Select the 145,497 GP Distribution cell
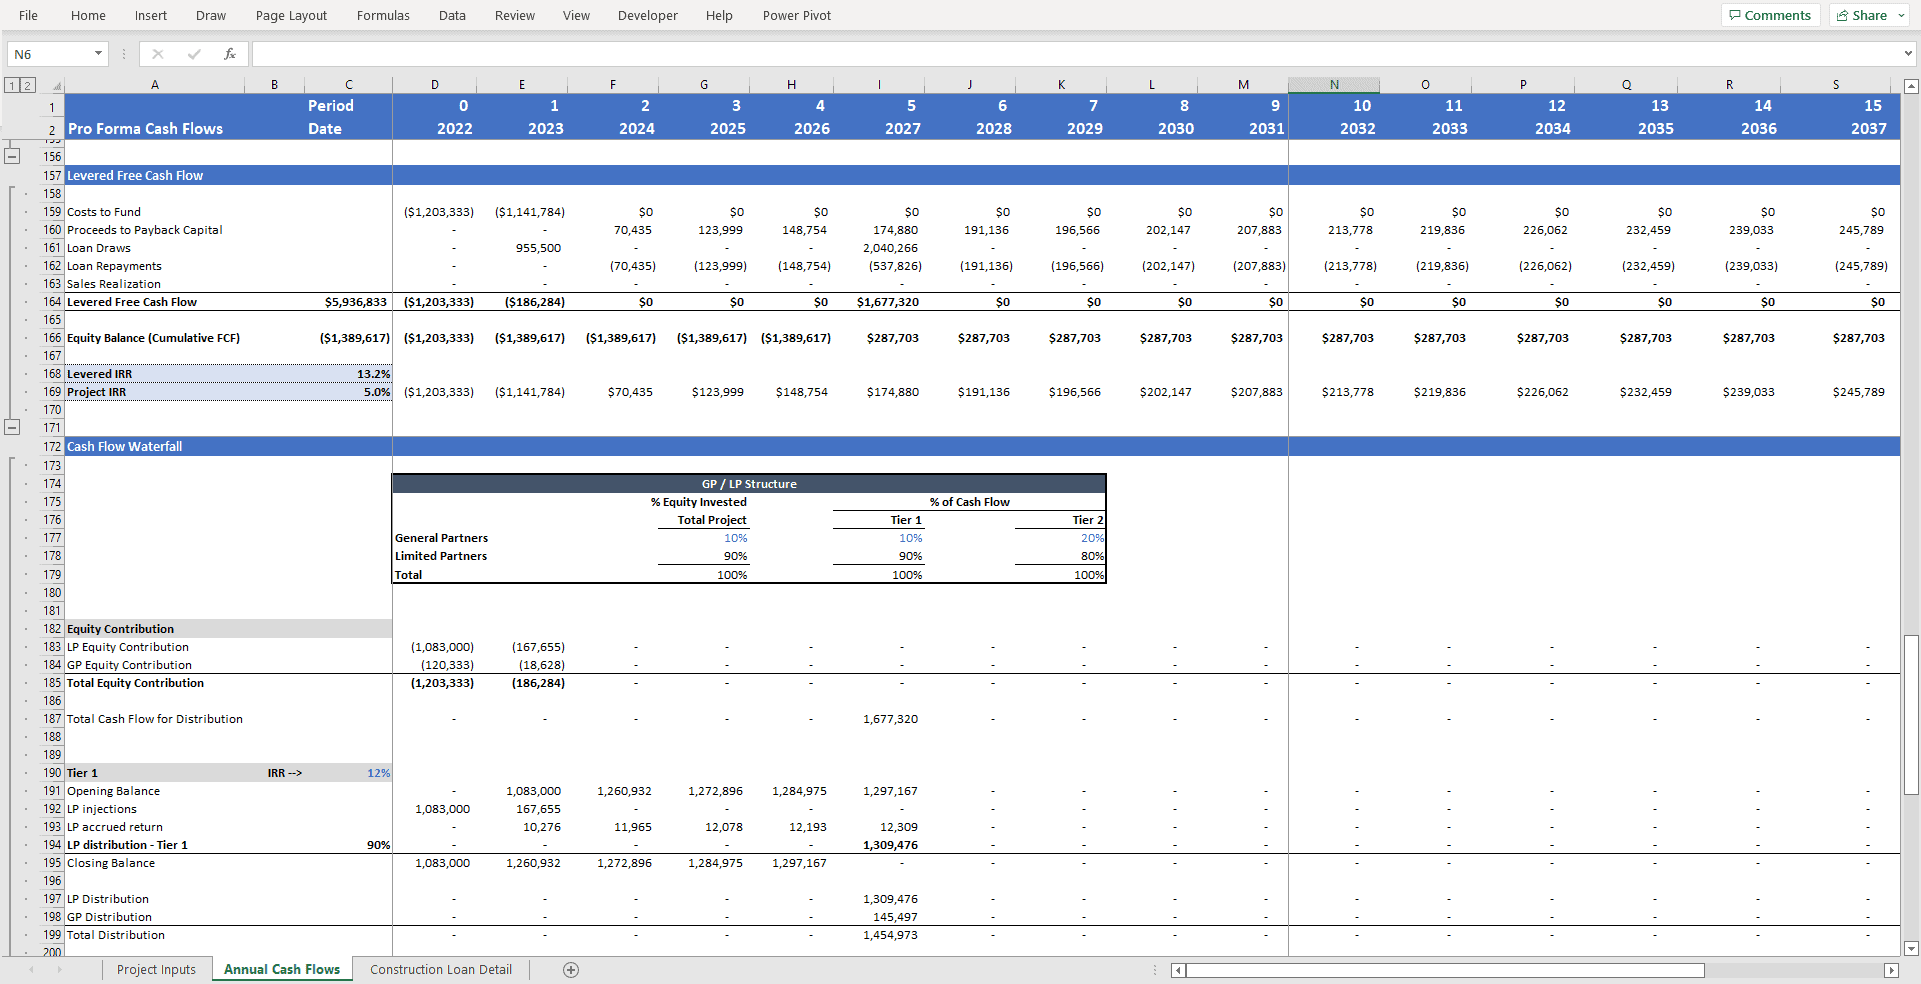1921x984 pixels. click(878, 917)
